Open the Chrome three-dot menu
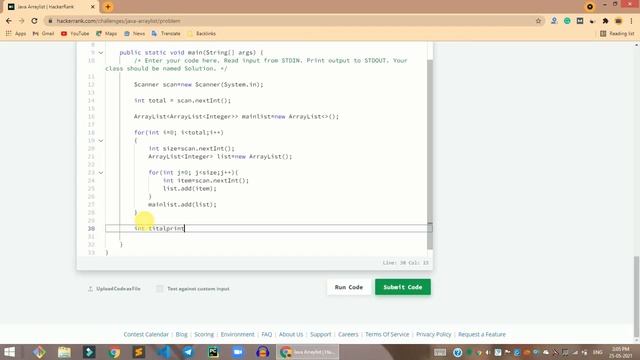The width and height of the screenshot is (640, 360). (631, 21)
